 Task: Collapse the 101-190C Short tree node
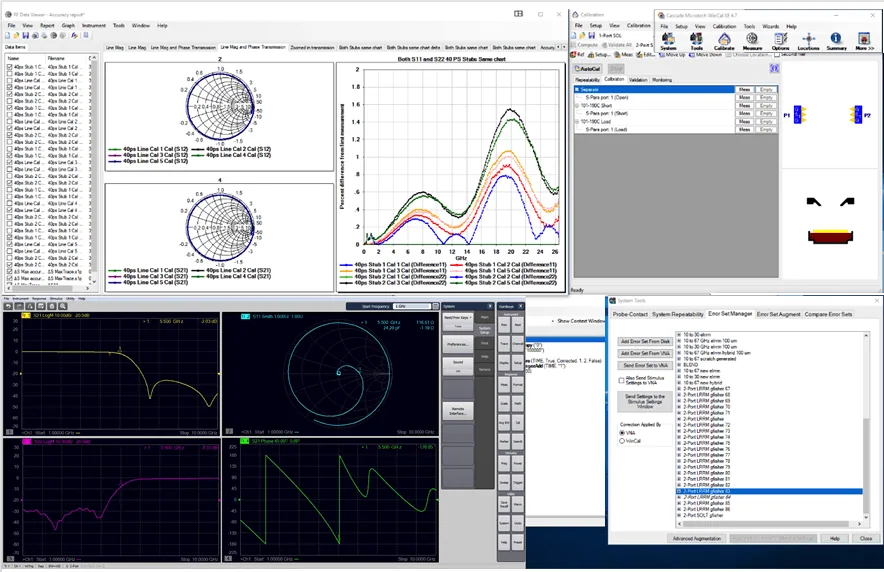point(577,105)
